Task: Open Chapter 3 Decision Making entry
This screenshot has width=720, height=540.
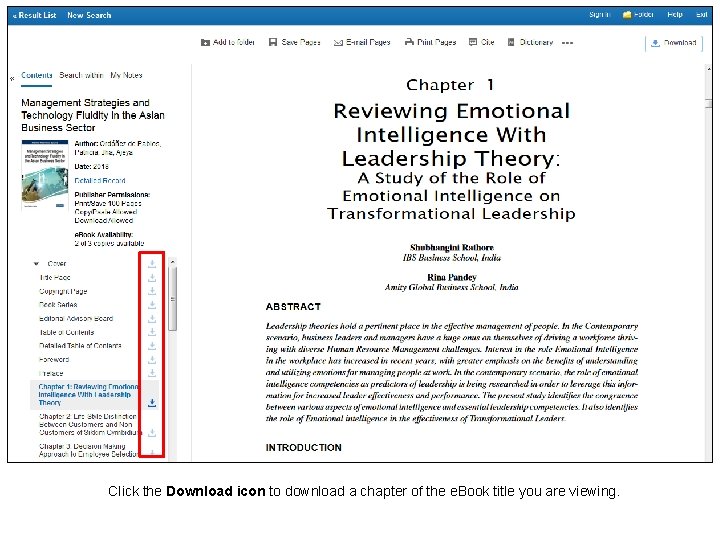Action: (x=88, y=450)
